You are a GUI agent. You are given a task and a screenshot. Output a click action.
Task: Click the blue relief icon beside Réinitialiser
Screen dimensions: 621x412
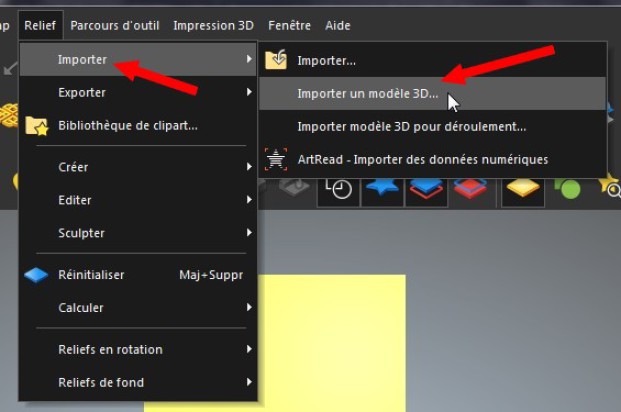point(36,275)
